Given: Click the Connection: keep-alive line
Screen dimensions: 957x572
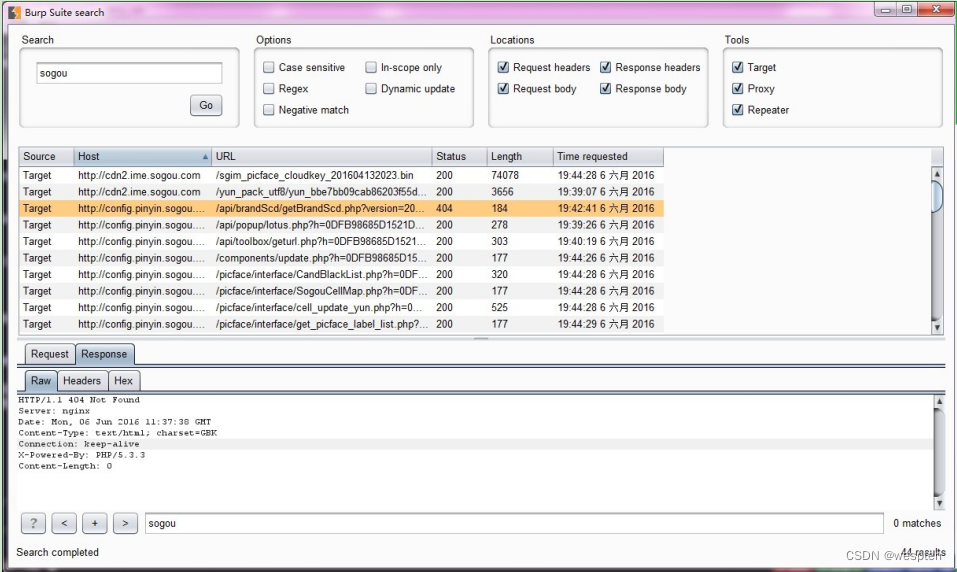Looking at the screenshot, I should coord(79,444).
